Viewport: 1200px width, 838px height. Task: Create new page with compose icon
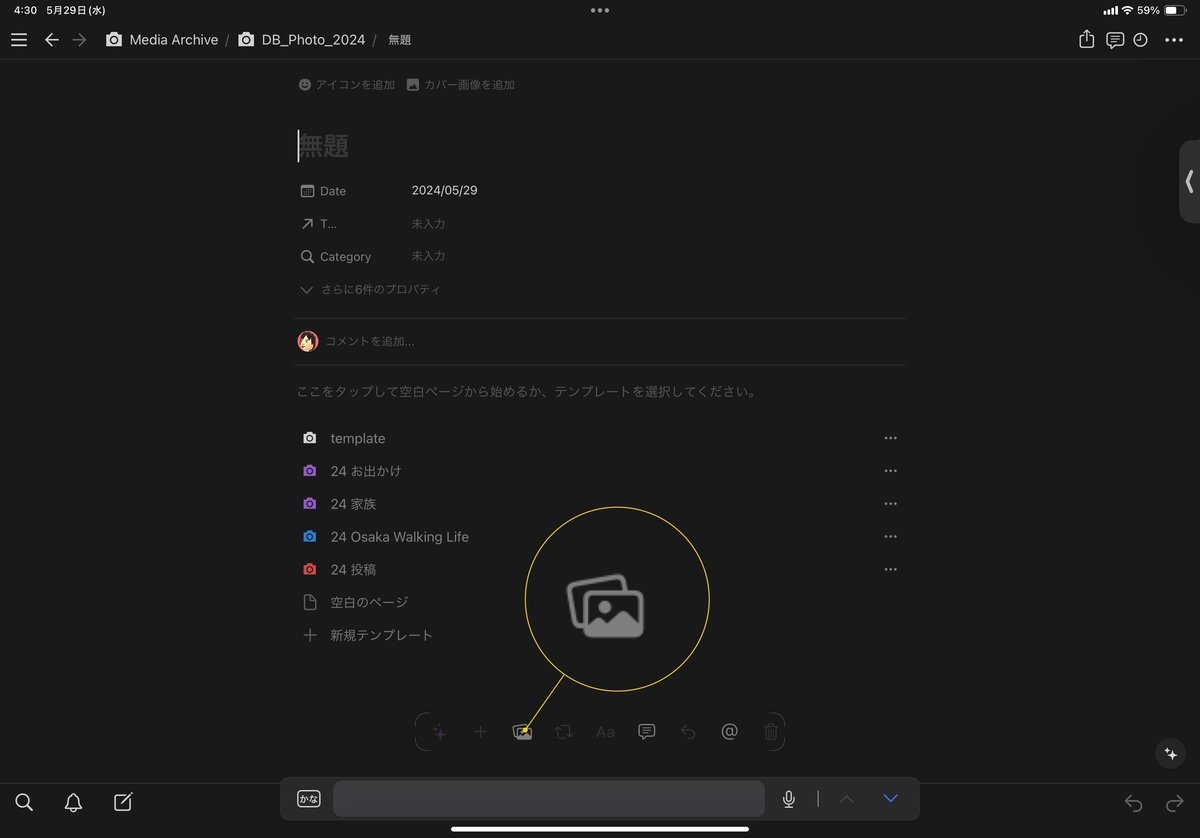tap(123, 802)
